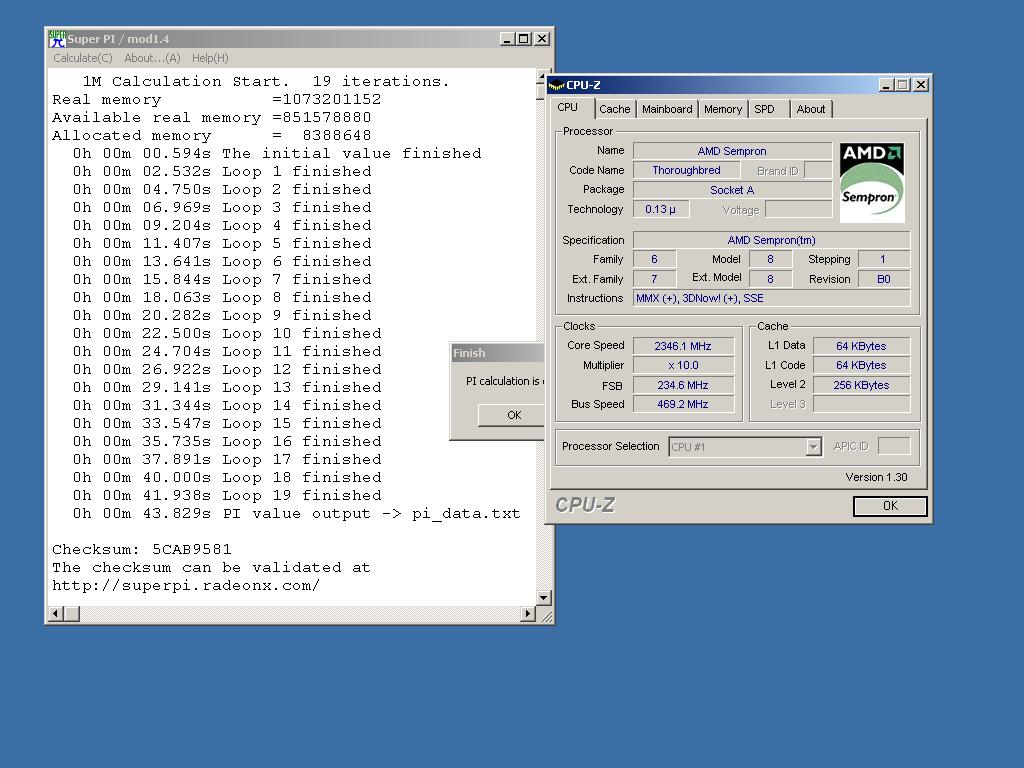Switch to the Memory tab in CPU-Z

[723, 109]
